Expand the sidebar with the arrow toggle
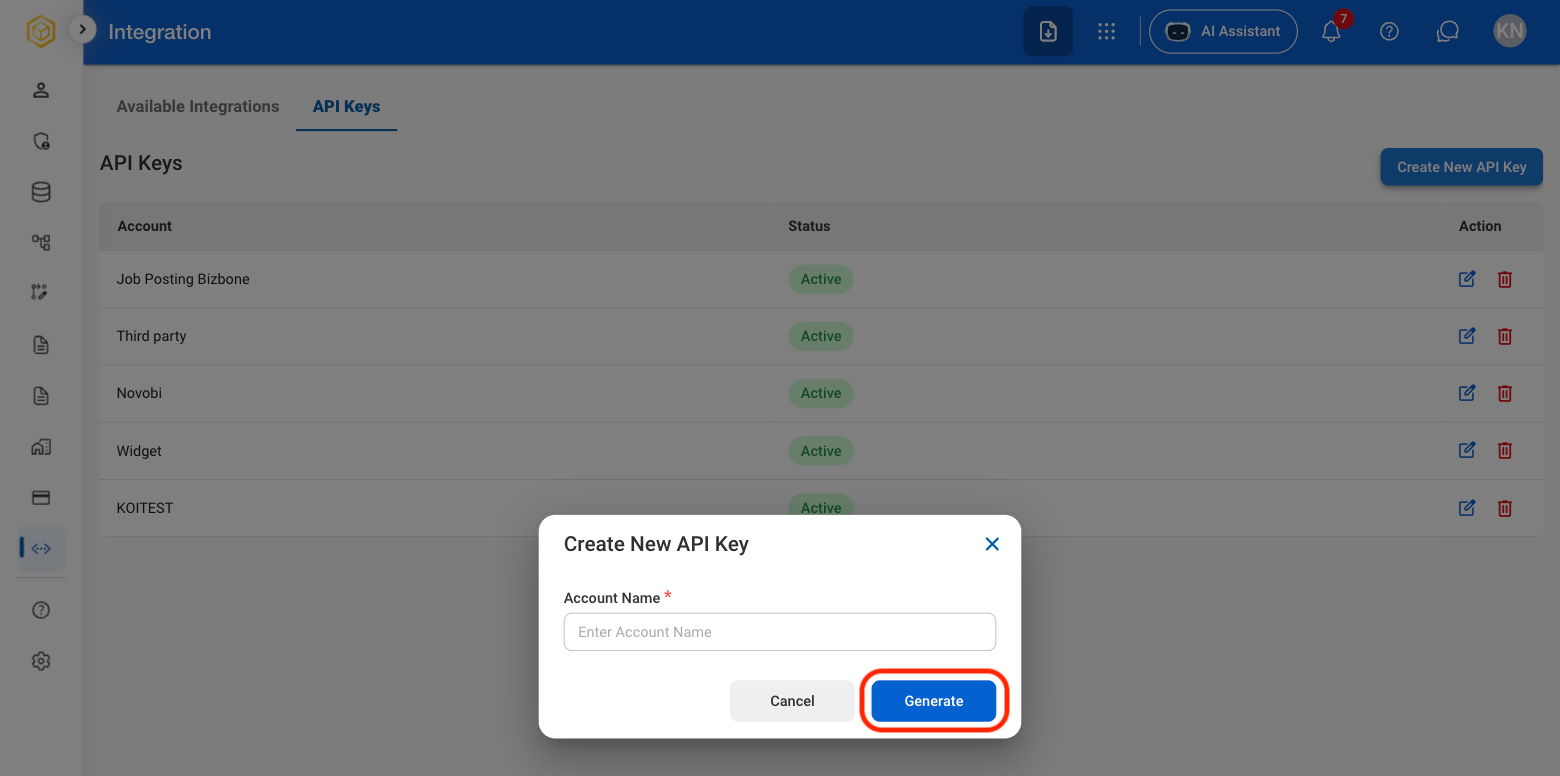 coord(83,30)
